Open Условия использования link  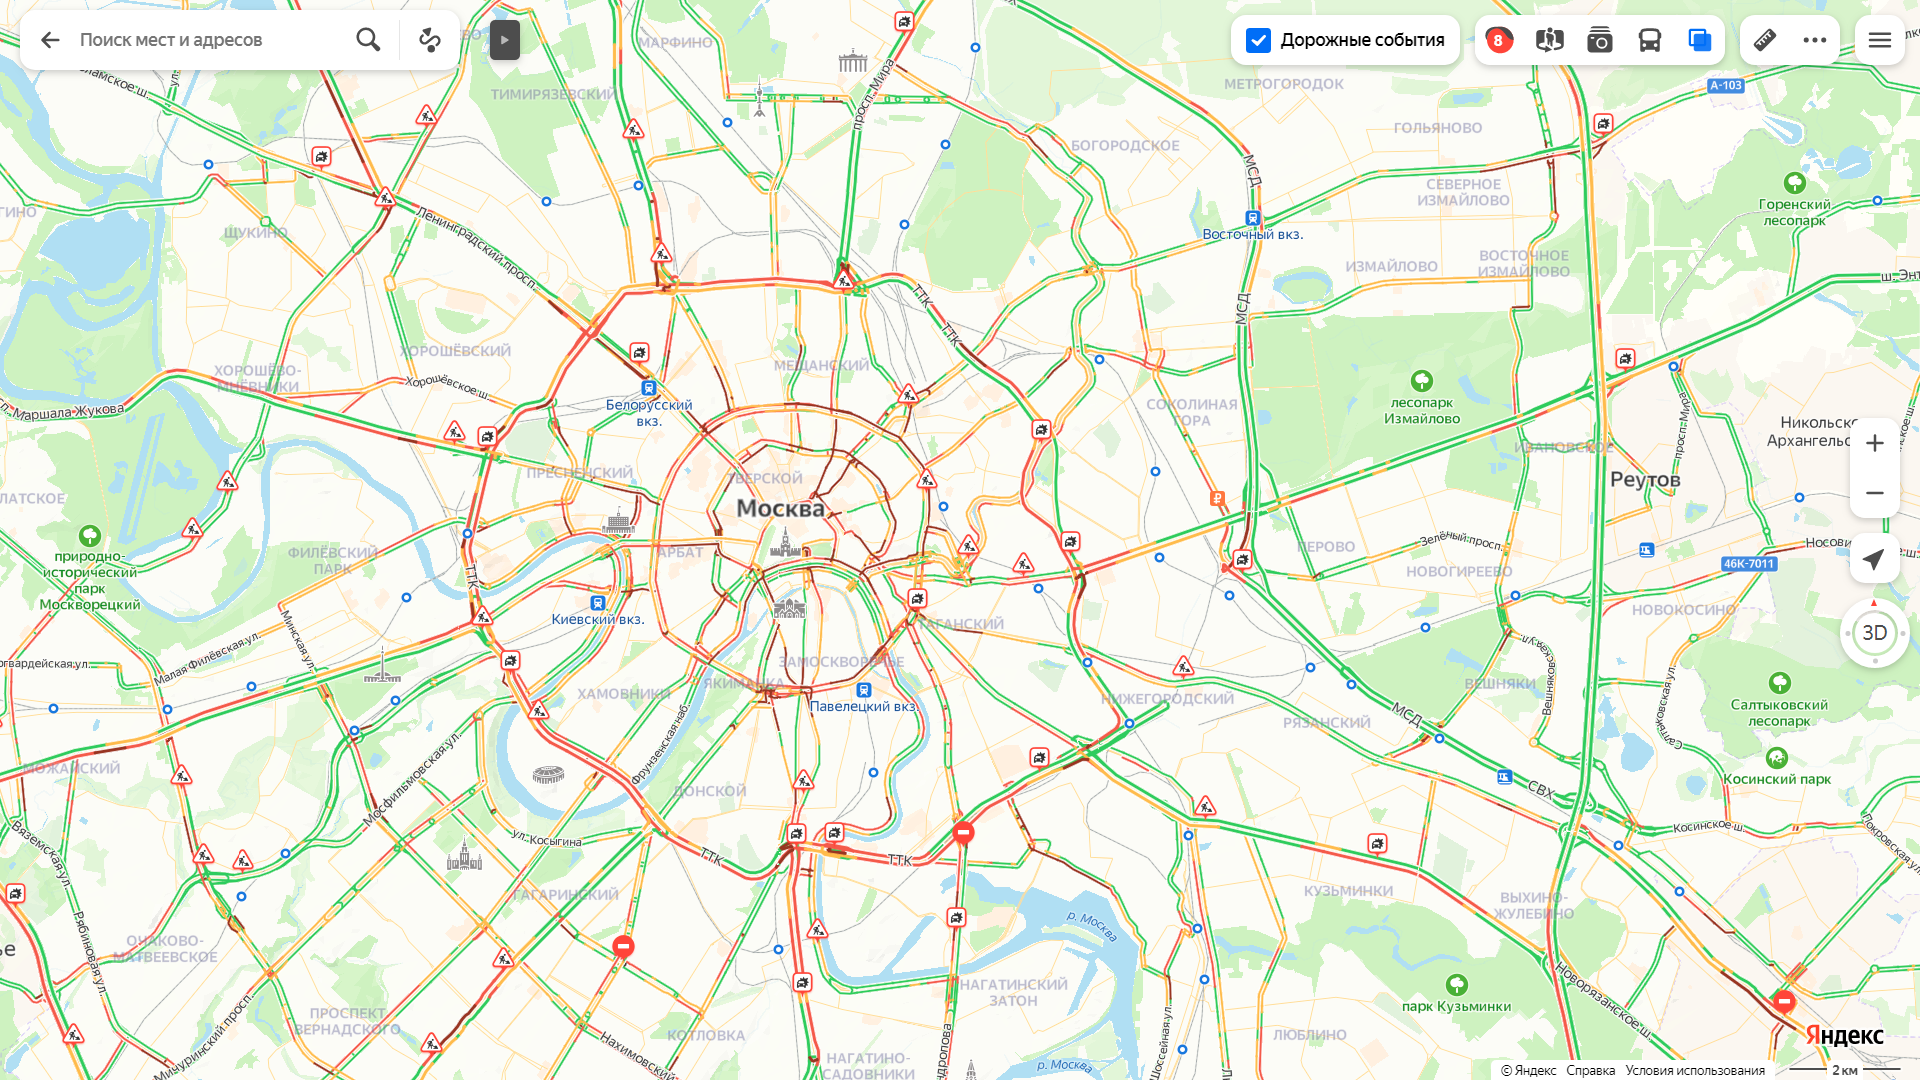click(x=1695, y=1070)
